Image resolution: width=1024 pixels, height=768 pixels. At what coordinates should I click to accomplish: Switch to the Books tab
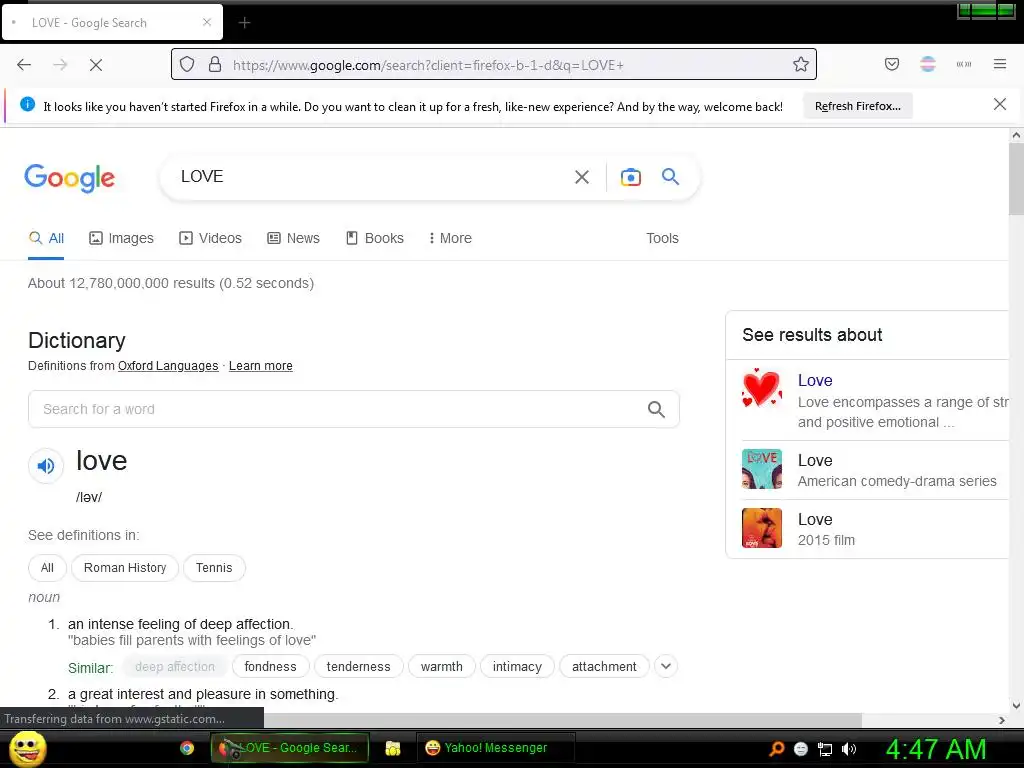[375, 238]
